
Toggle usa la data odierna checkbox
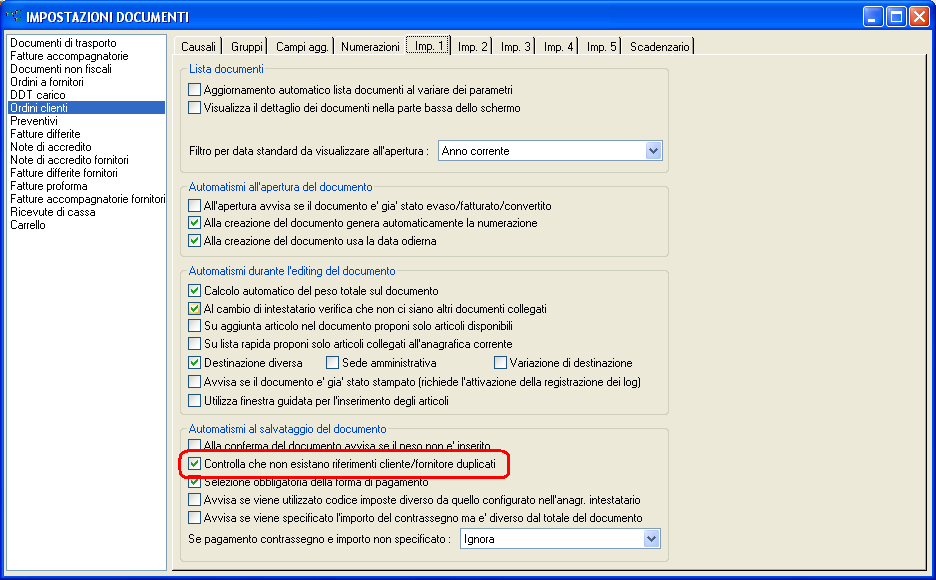[194, 241]
